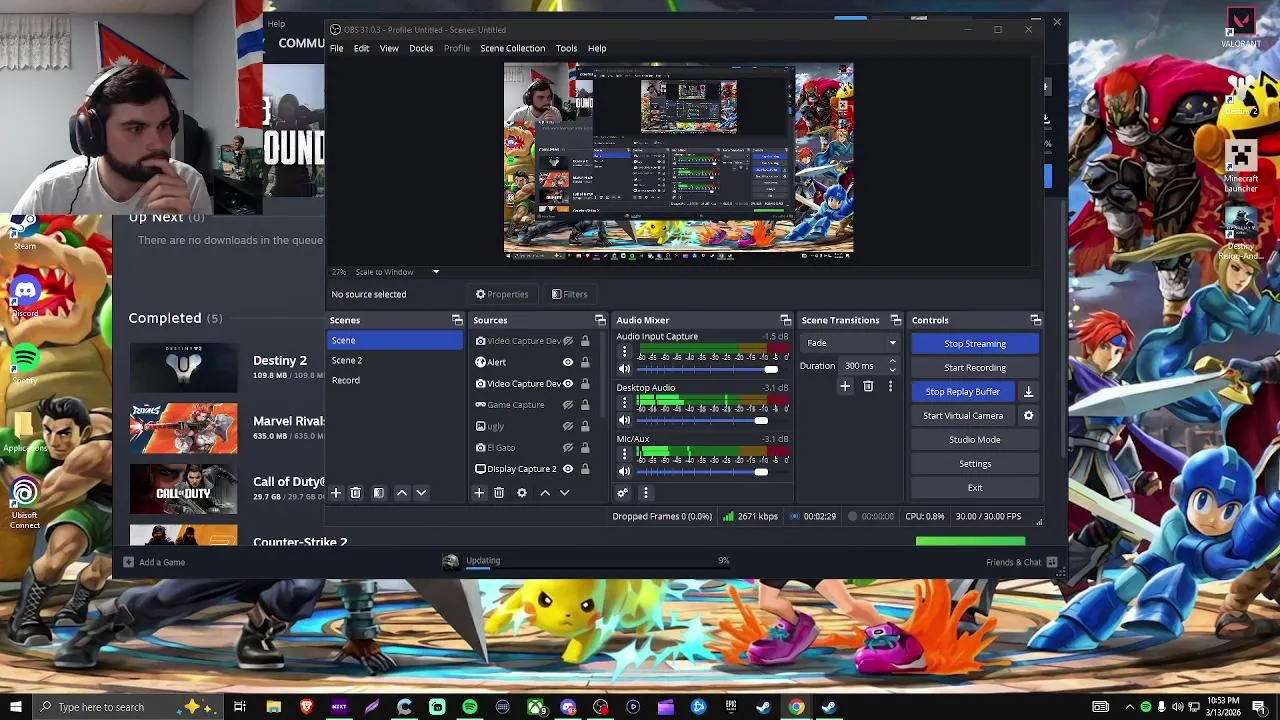
Task: Move scene down arrow in the Scenes panel
Action: click(x=421, y=493)
